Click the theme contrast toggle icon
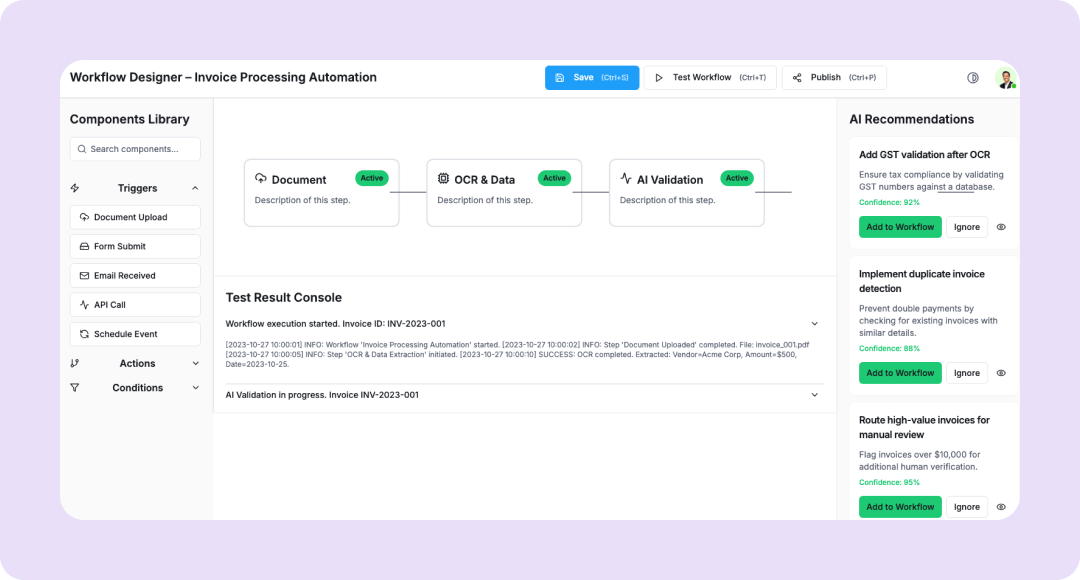The height and width of the screenshot is (580, 1080). coord(973,78)
